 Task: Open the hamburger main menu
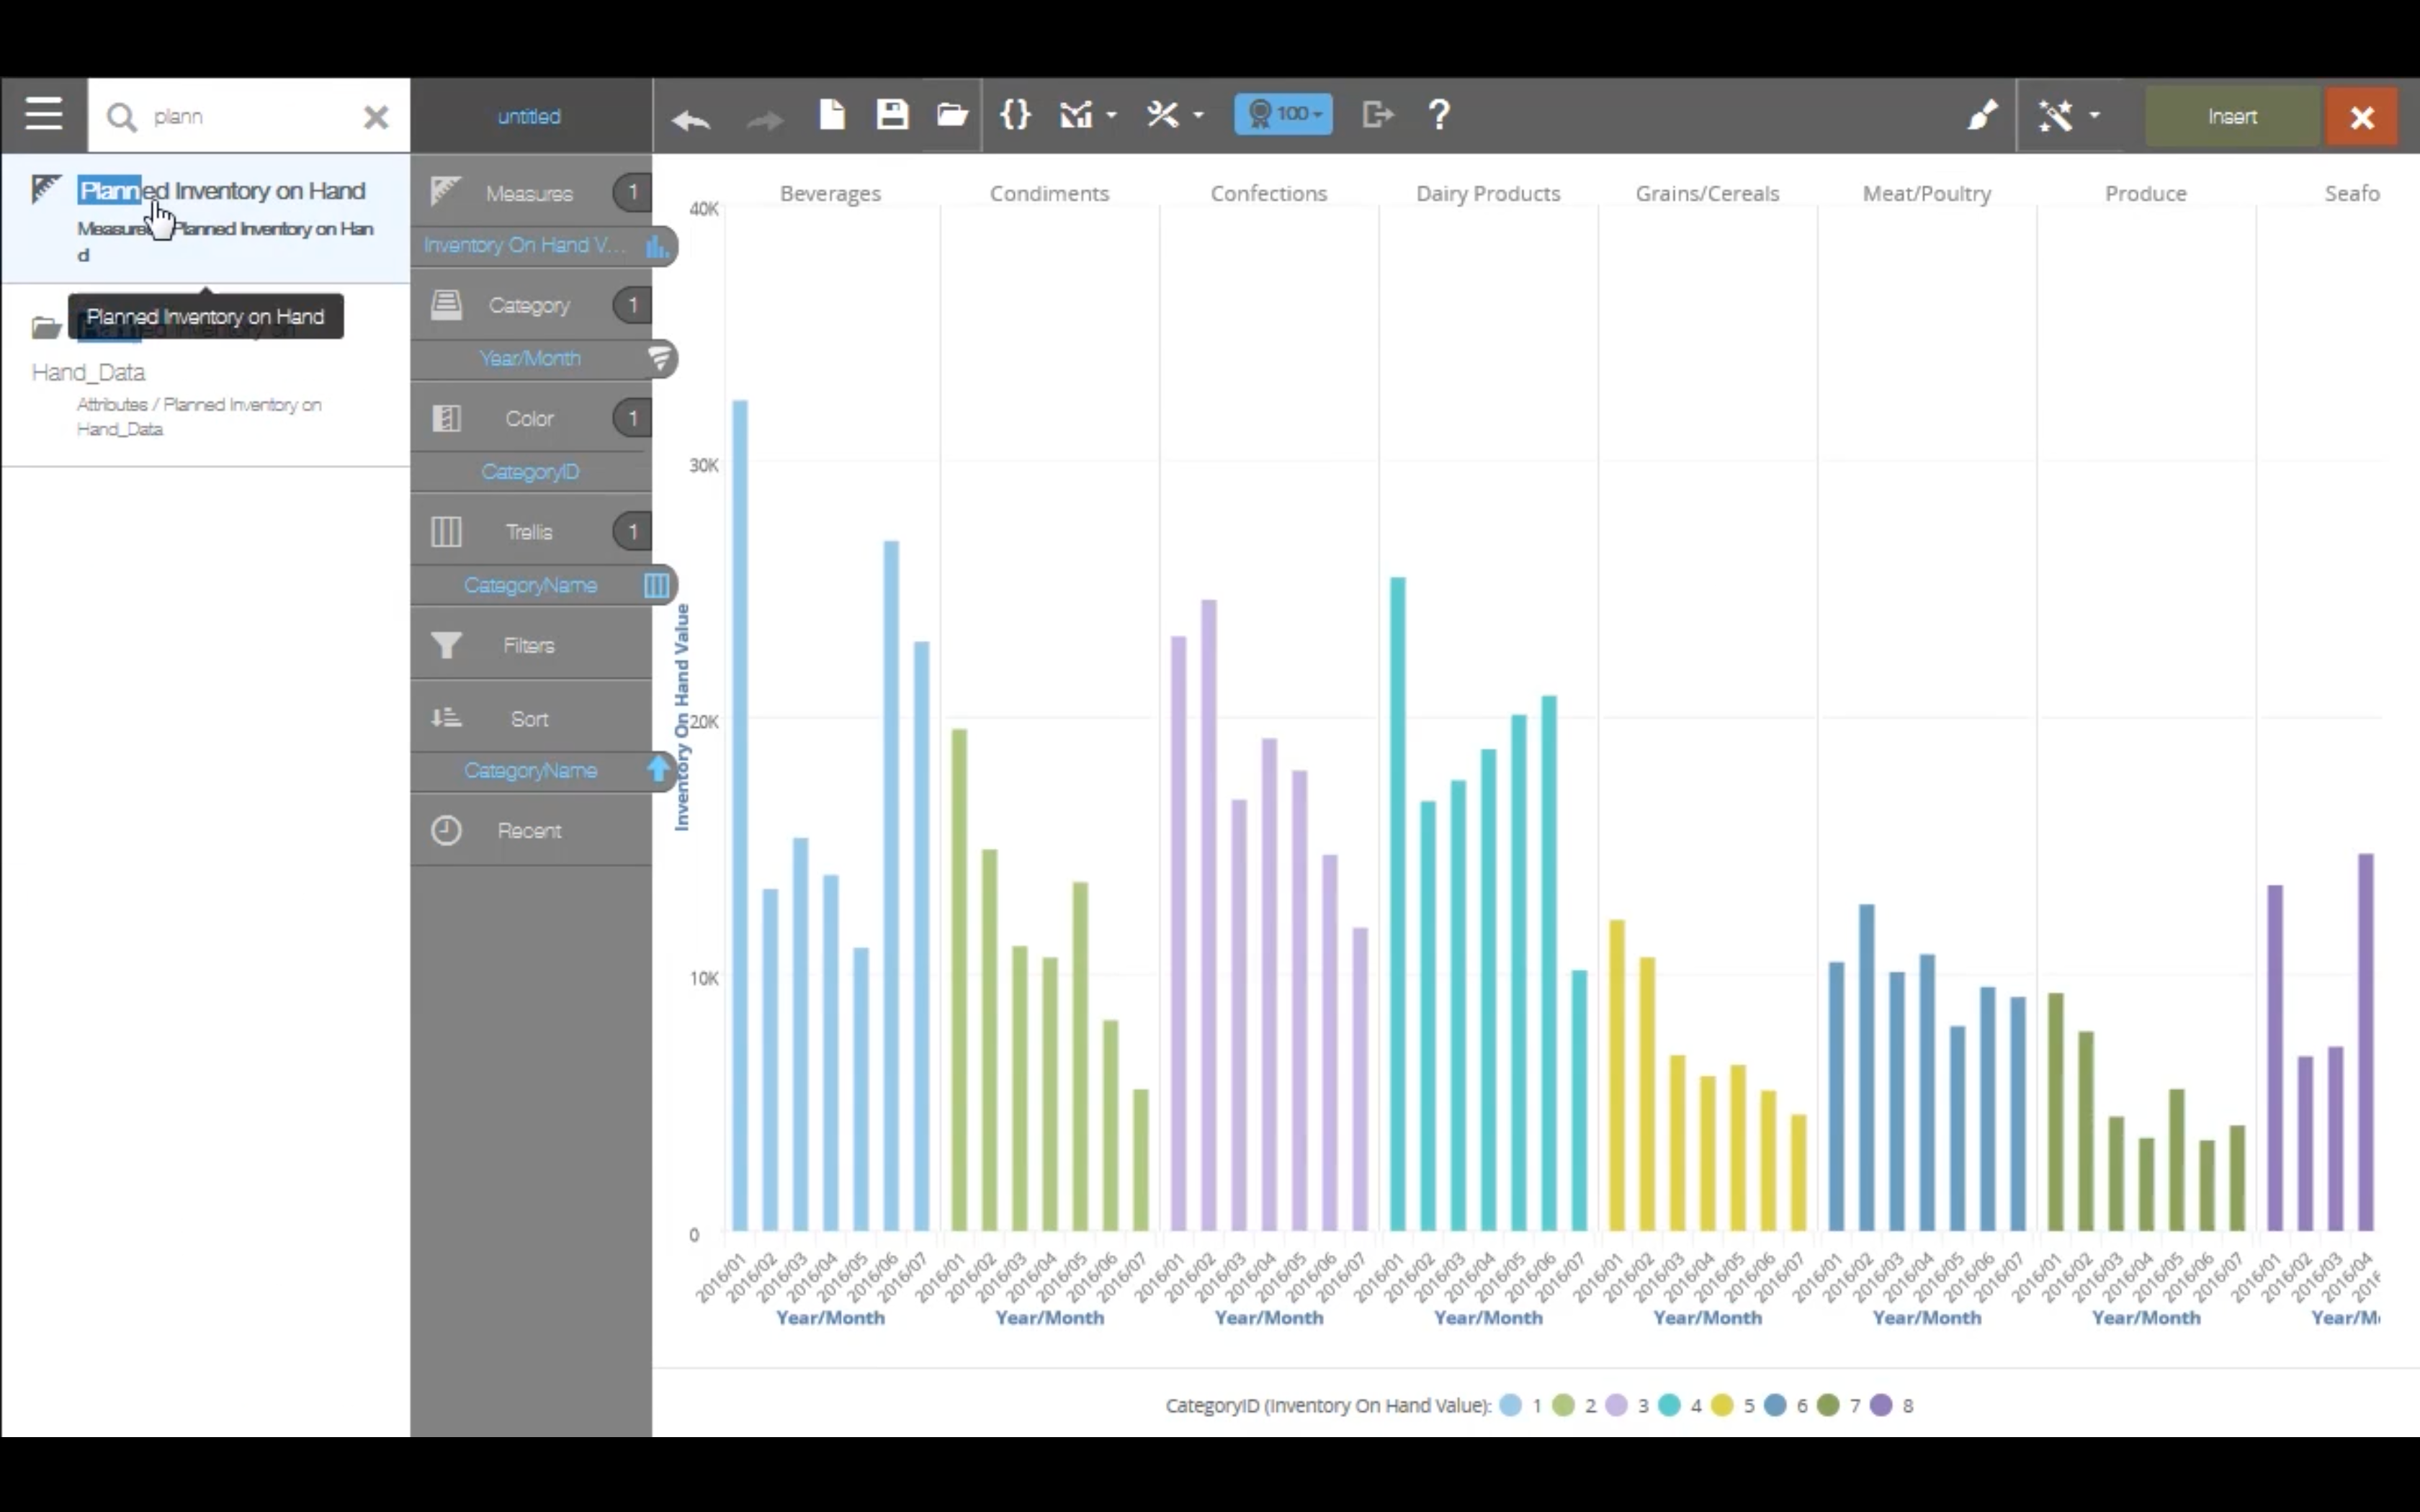(x=44, y=115)
